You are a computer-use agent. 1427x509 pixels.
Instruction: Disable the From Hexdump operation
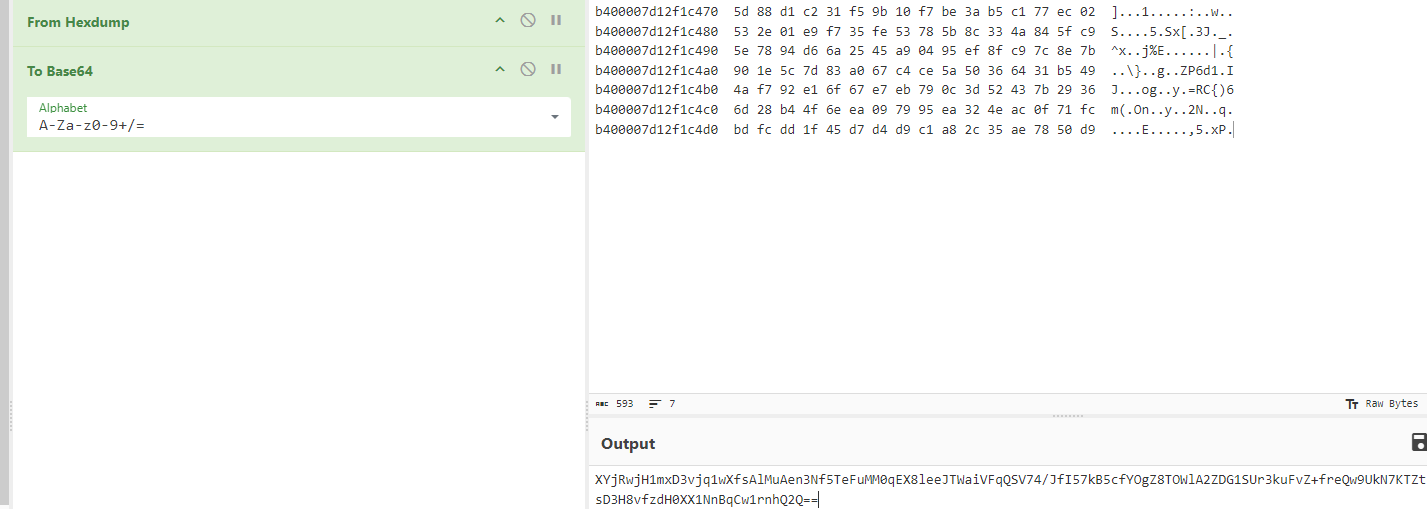pyautogui.click(x=527, y=20)
